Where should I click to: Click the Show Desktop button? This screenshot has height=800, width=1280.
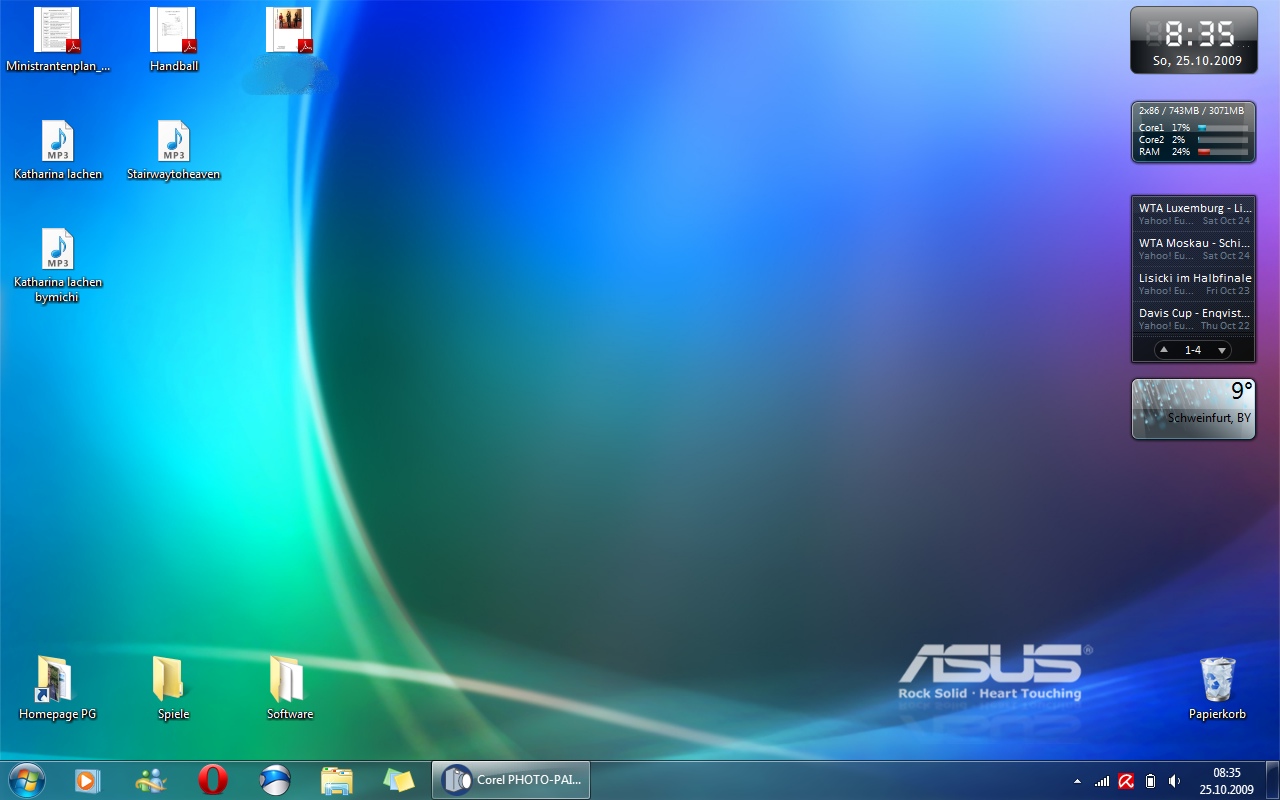click(x=1272, y=780)
